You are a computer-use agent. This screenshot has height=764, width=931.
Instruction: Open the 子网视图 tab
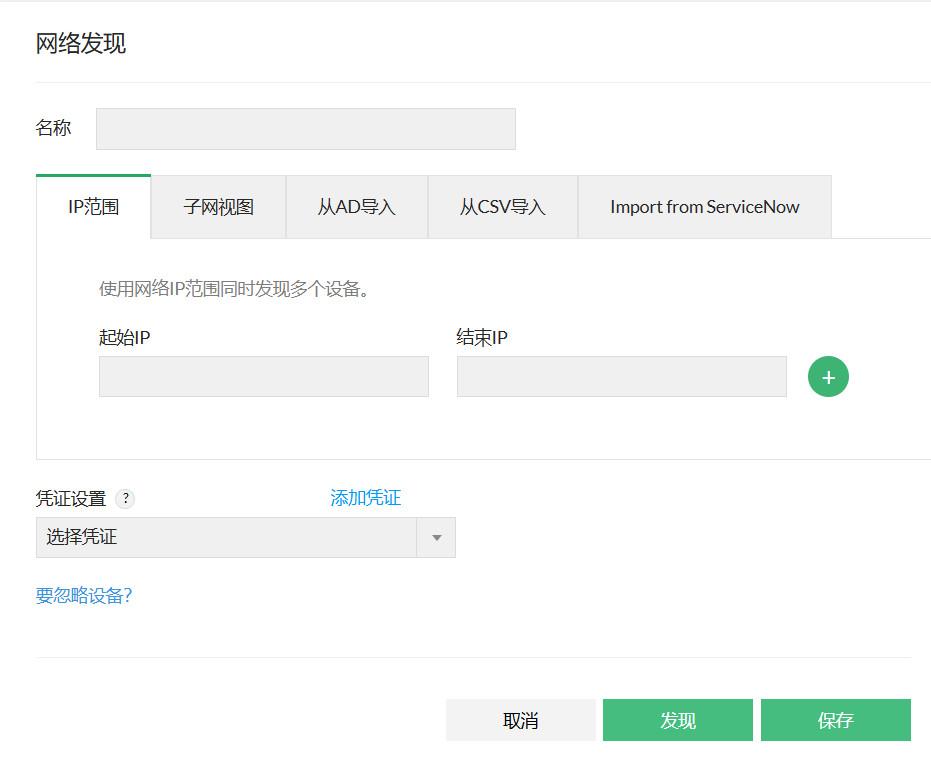pos(218,207)
